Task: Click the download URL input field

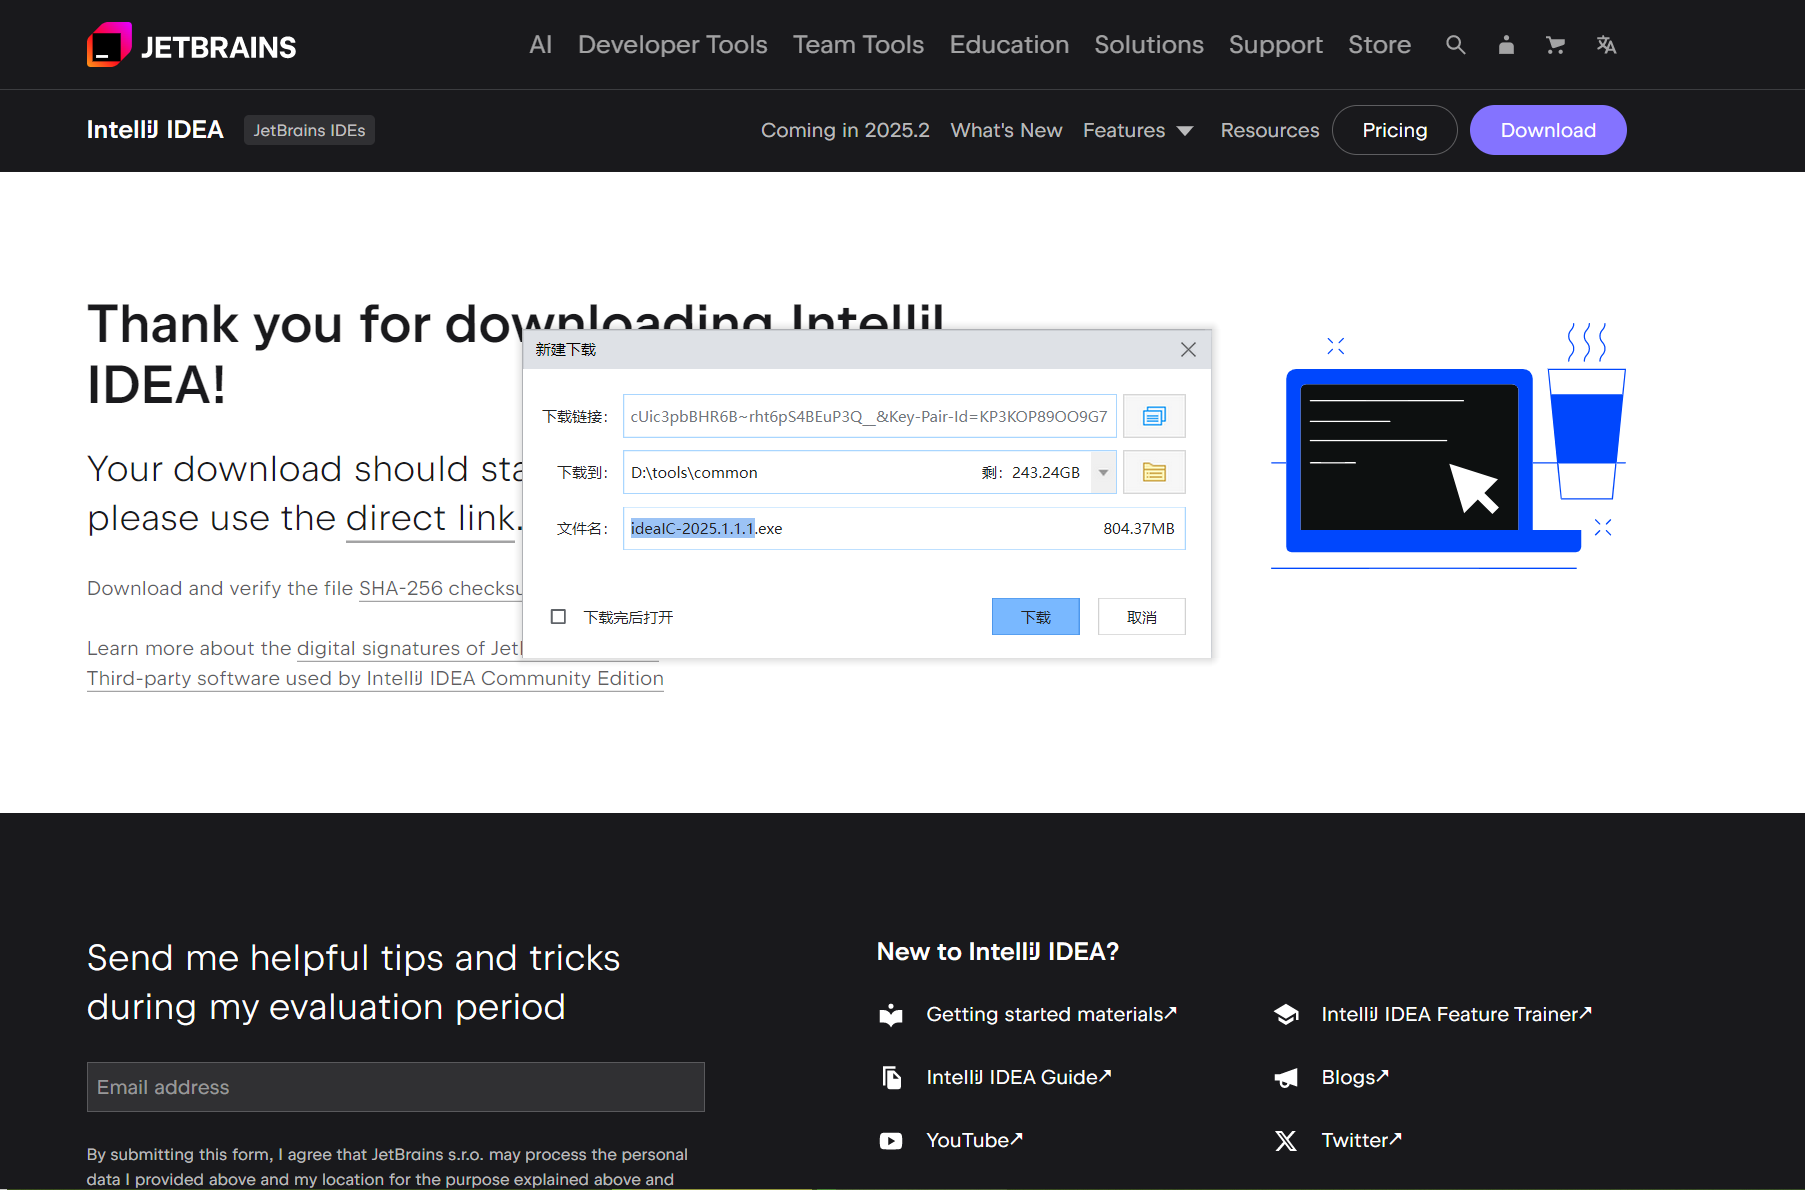Action: tap(870, 416)
